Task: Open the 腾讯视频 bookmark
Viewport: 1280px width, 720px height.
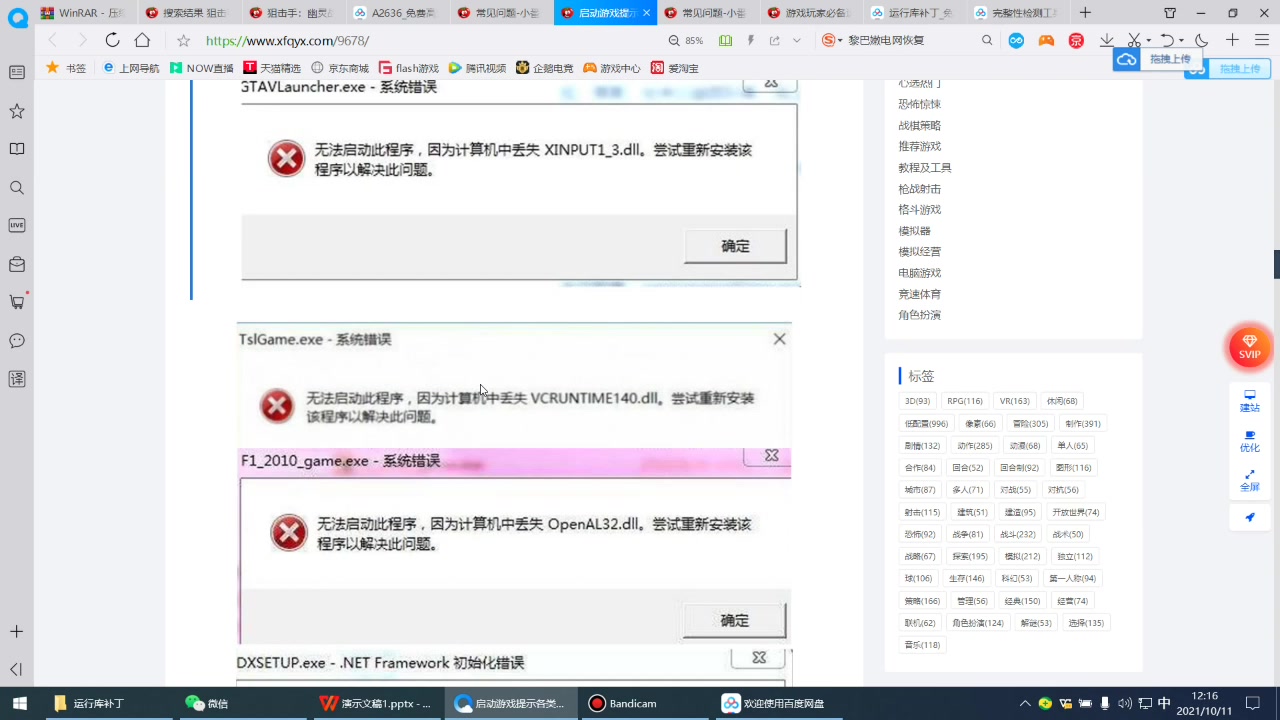Action: pos(477,68)
